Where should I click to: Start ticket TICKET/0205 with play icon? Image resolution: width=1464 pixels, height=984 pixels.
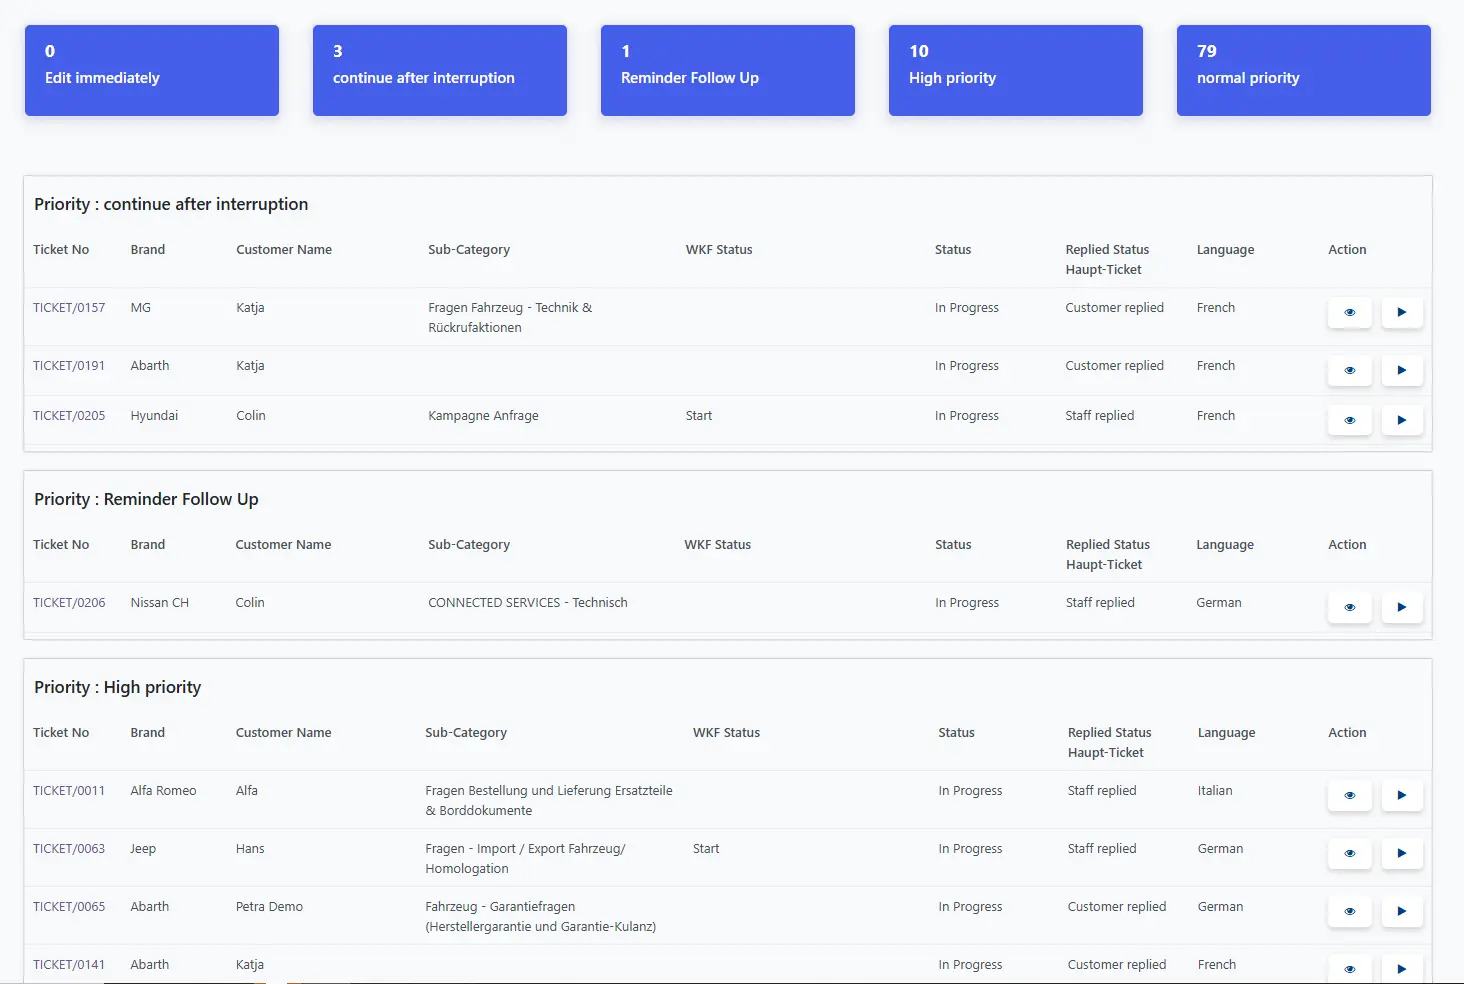point(1402,420)
